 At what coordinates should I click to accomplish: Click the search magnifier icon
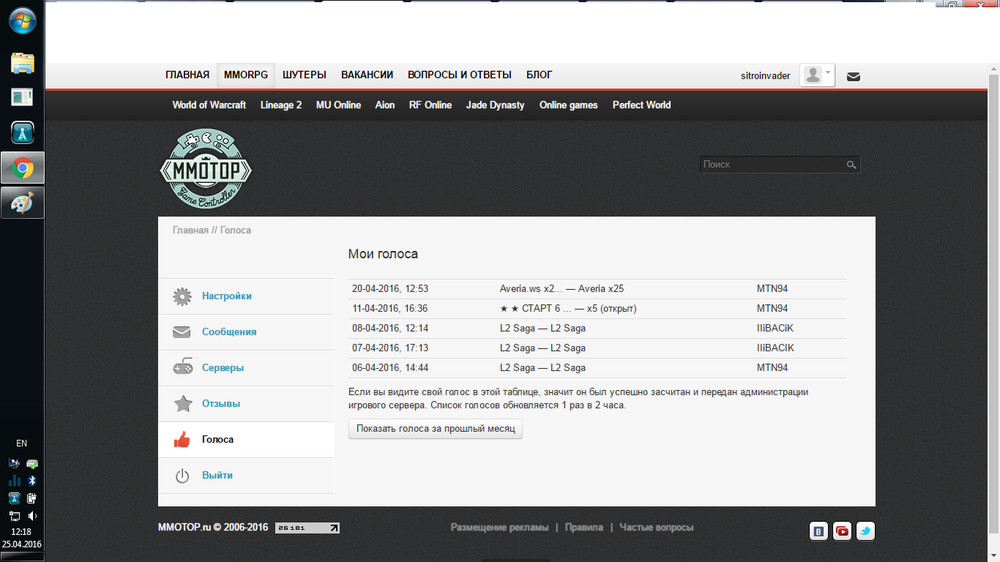(851, 165)
